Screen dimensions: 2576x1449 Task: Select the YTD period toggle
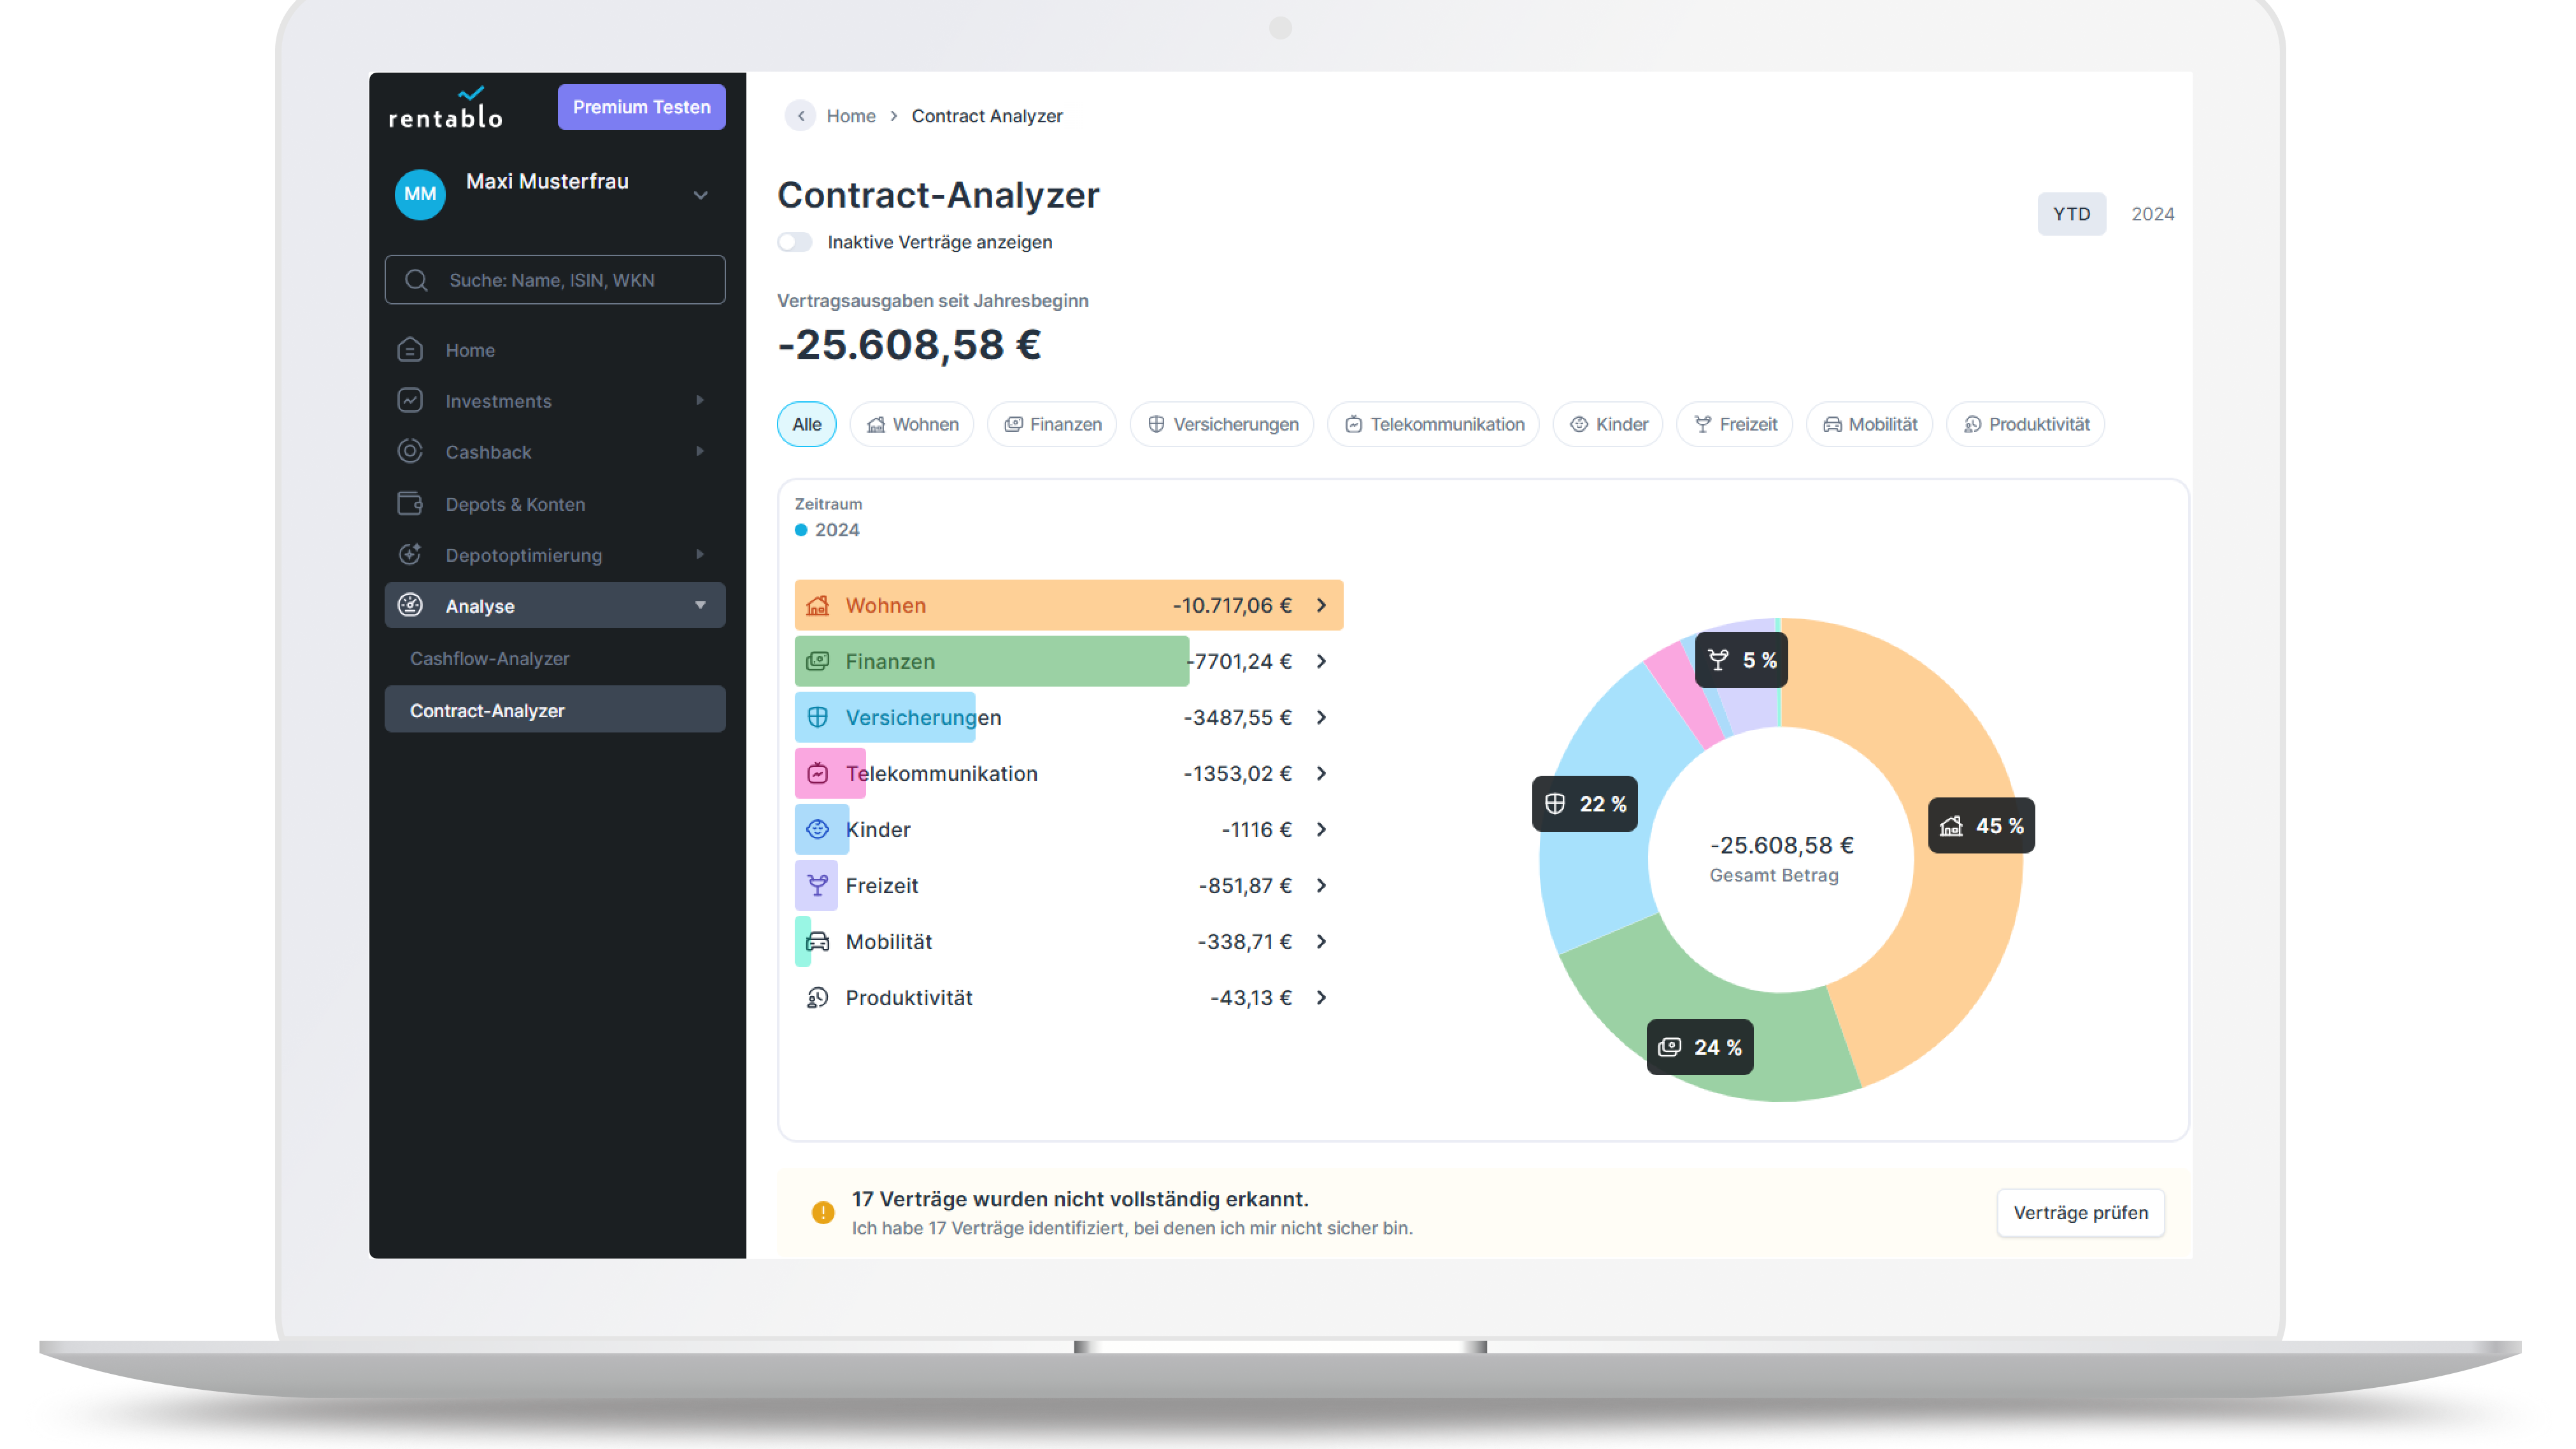point(2072,214)
